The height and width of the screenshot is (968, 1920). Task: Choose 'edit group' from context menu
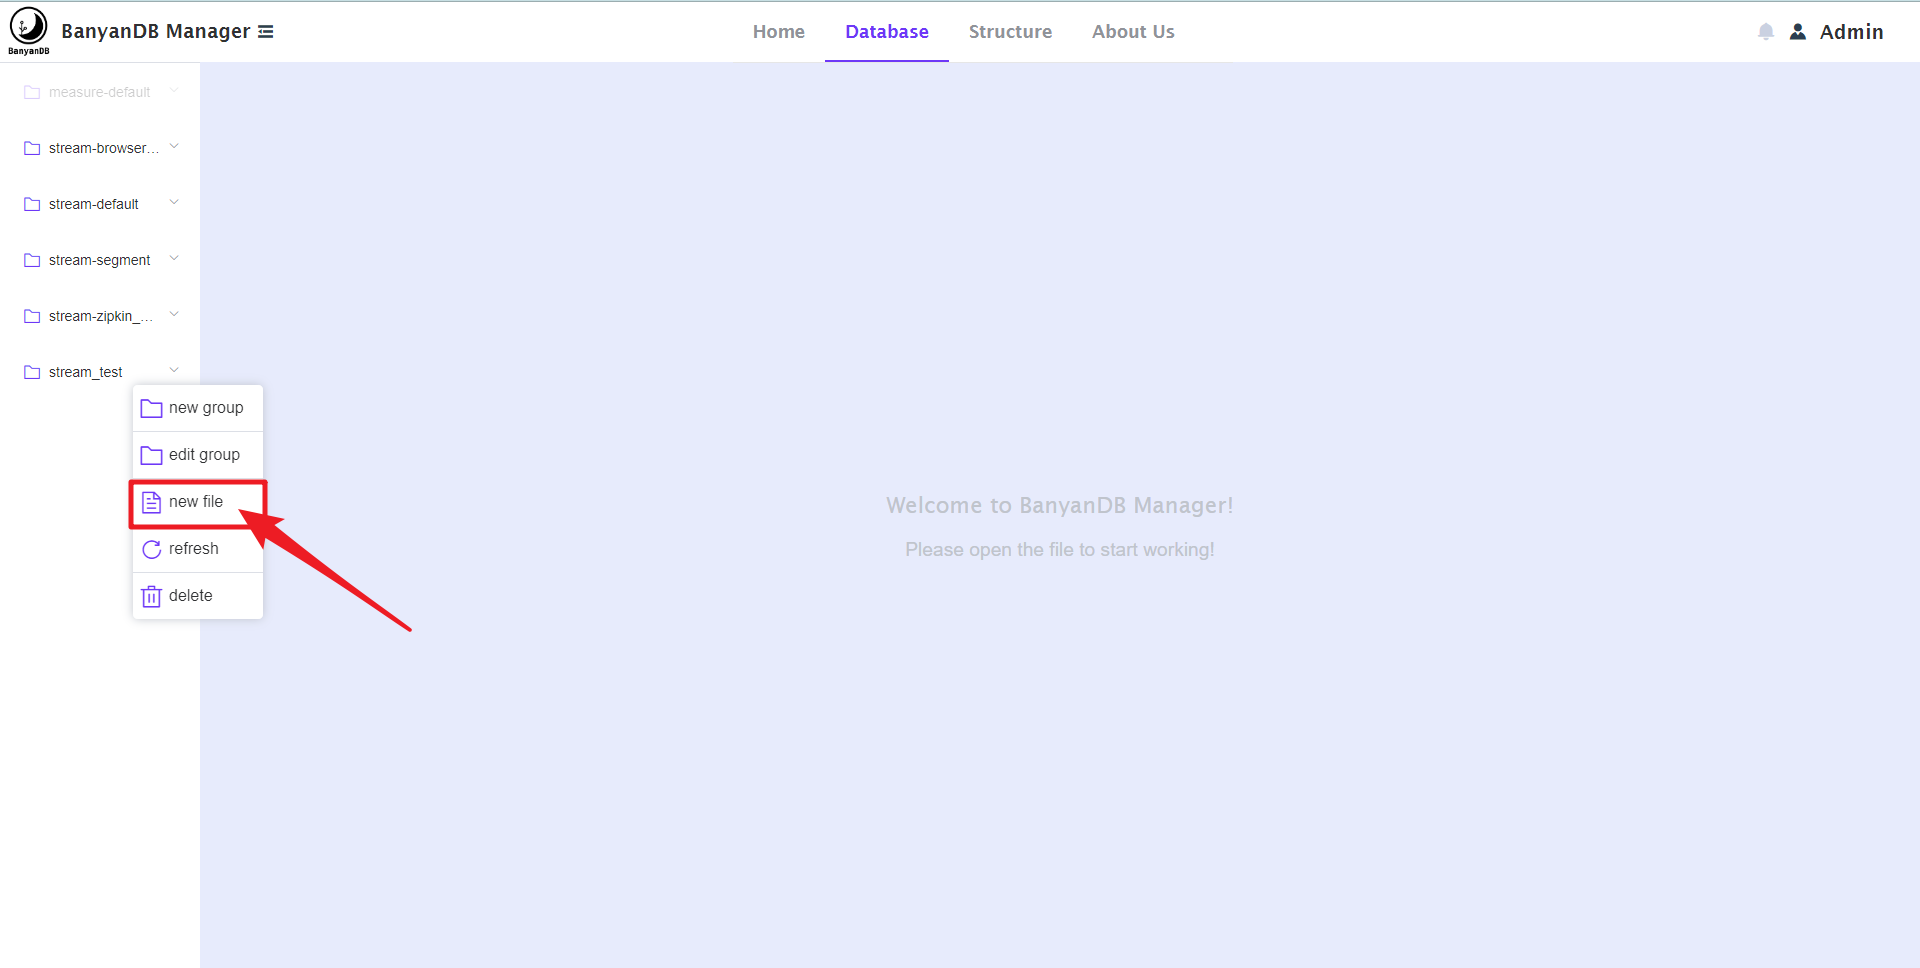[198, 455]
